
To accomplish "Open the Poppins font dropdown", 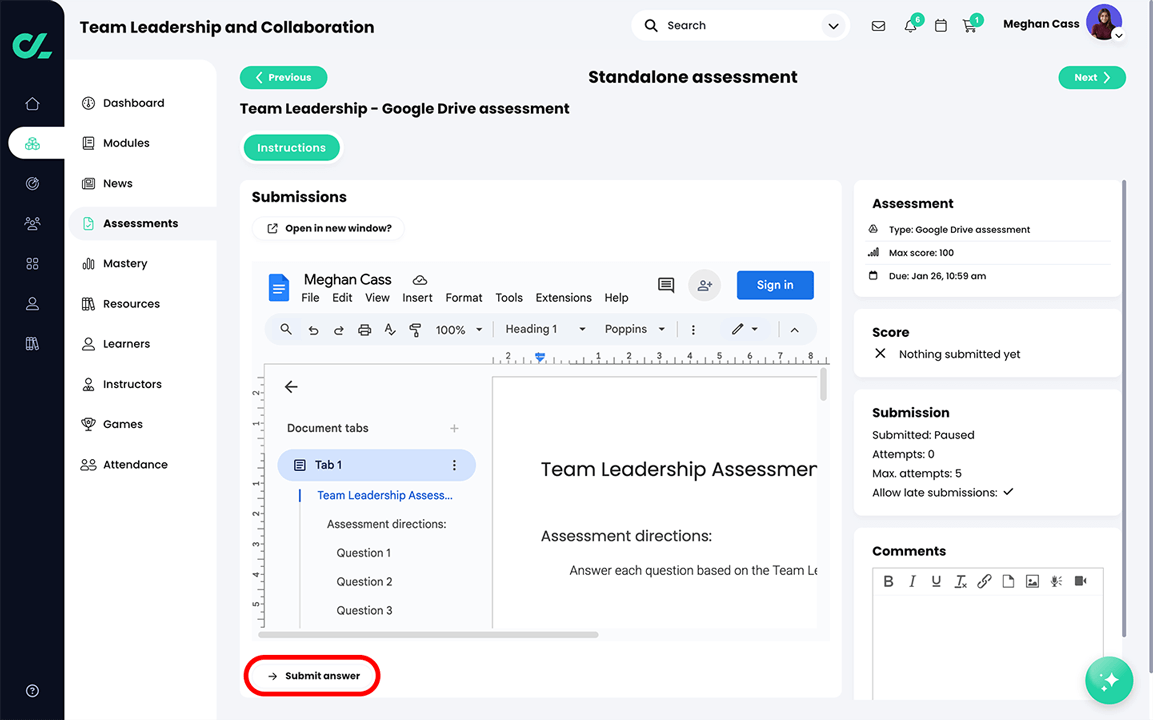I will (x=633, y=329).
